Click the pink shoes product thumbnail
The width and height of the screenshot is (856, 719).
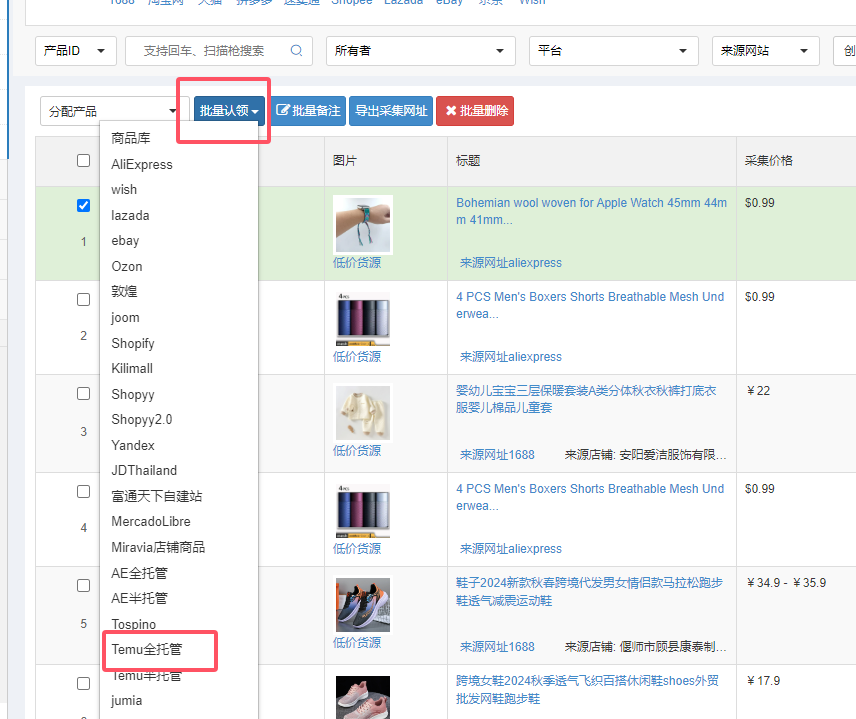(x=363, y=697)
